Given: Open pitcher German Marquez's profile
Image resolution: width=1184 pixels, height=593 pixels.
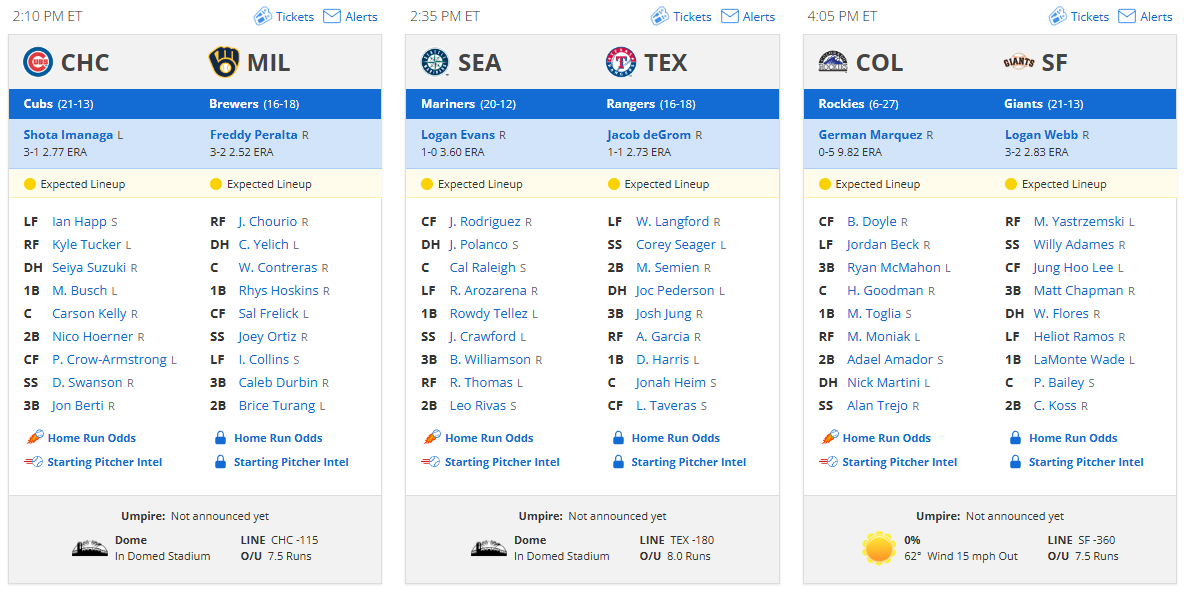Looking at the screenshot, I should pos(870,135).
